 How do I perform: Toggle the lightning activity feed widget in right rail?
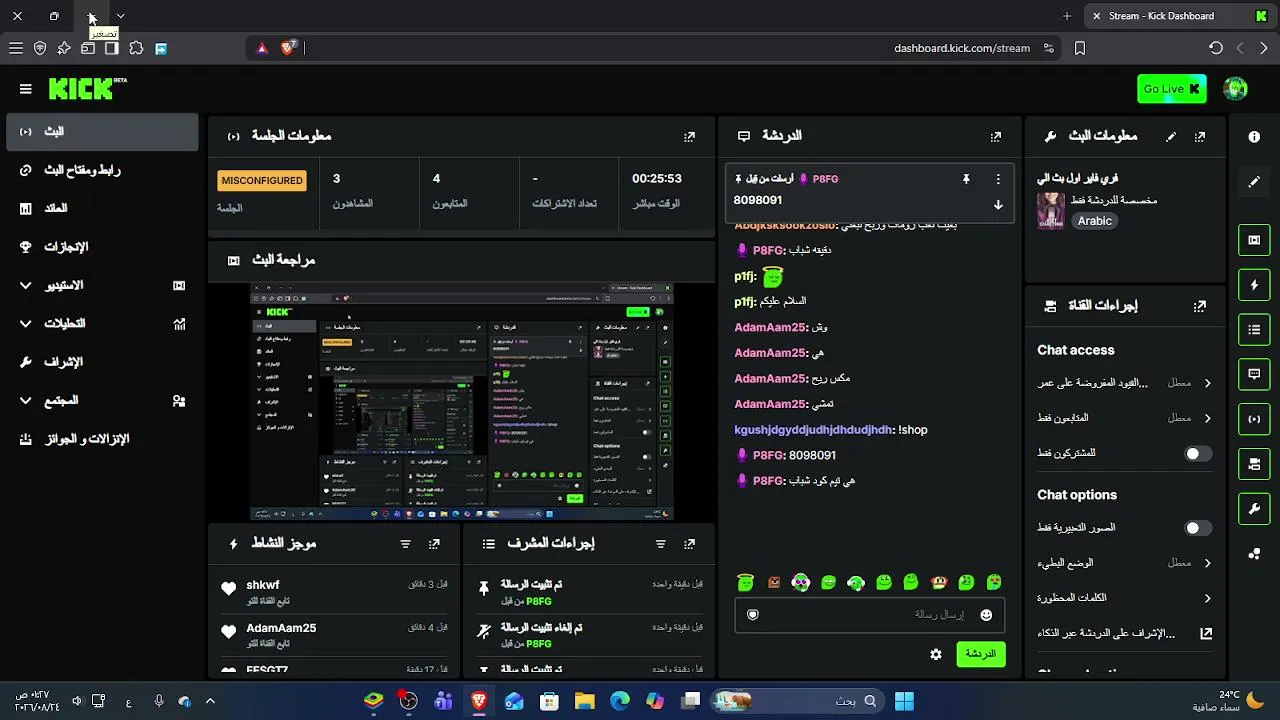coord(1254,285)
